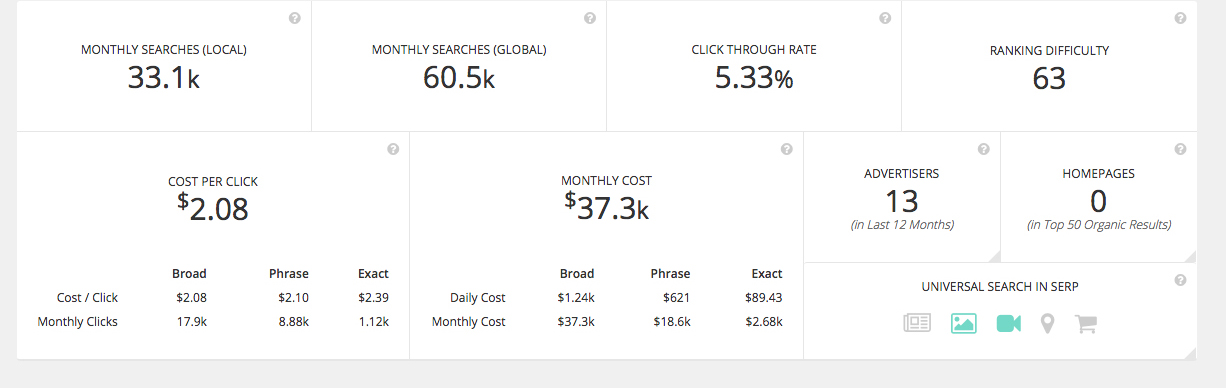Expand the Advertisers card corner
This screenshot has height=388, width=1226.
994,256
